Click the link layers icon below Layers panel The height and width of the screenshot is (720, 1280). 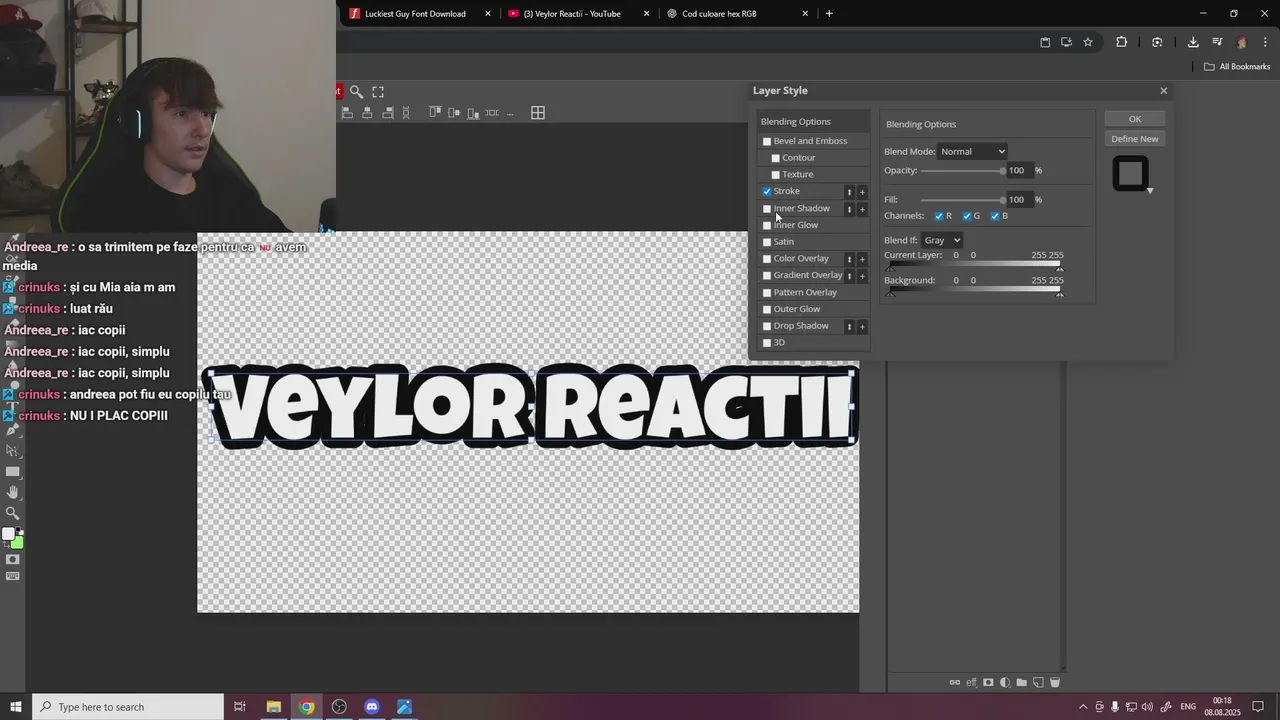pos(955,683)
